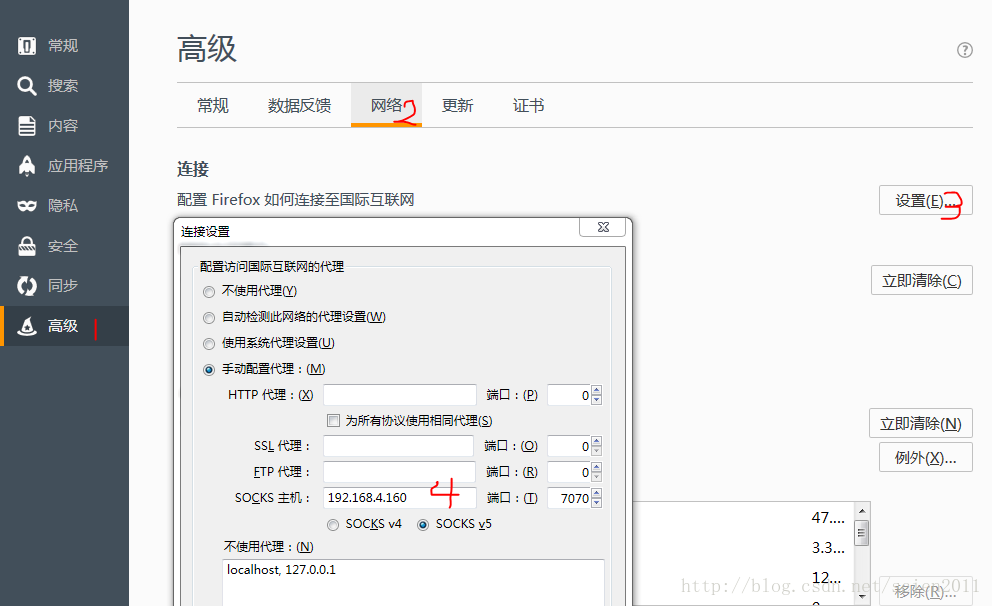992x606 pixels.
Task: Click the HTTP port number field
Action: click(x=569, y=395)
